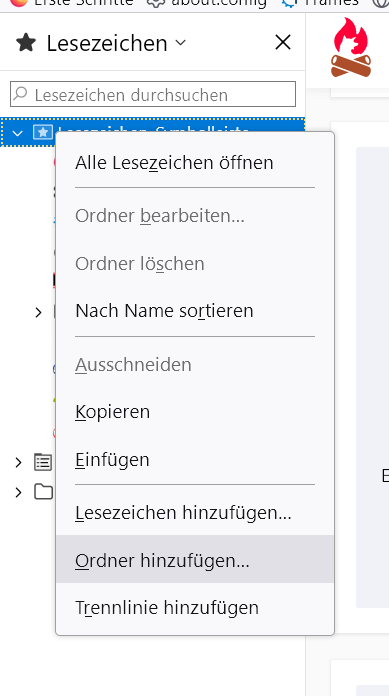Expand the collapsed subfolder chevron inside toolbar folder

pyautogui.click(x=38, y=312)
